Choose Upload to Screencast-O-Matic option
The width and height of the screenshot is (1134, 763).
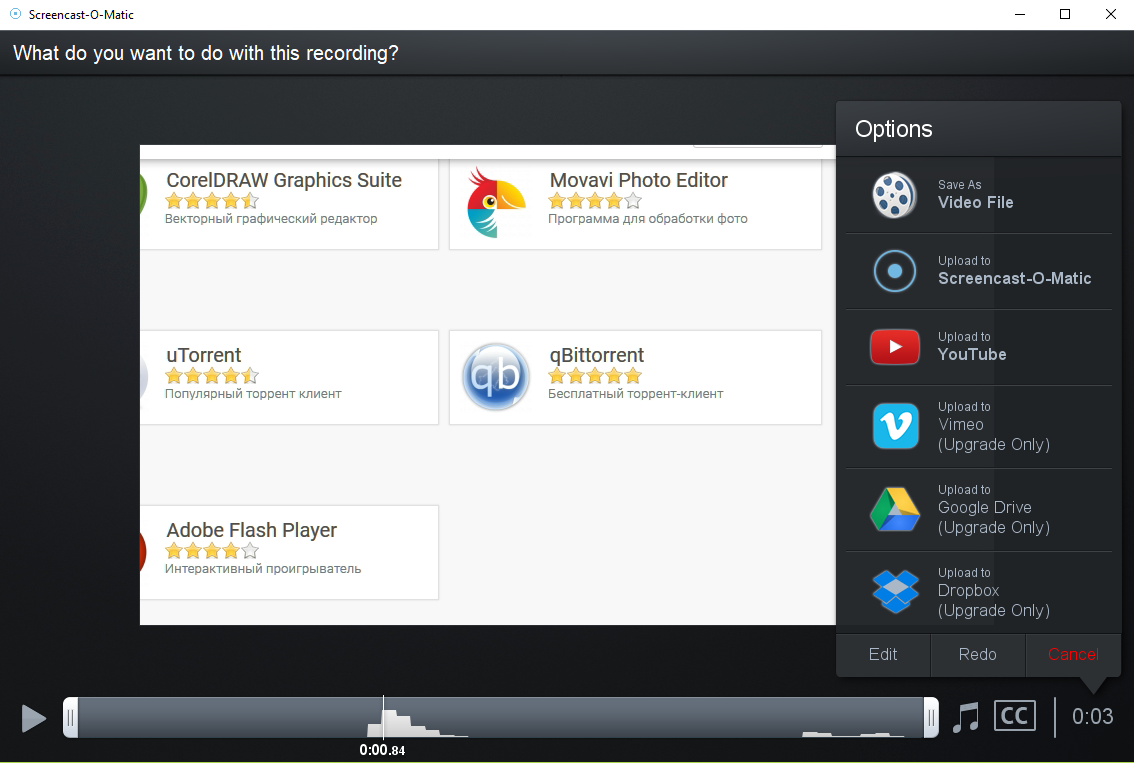point(979,271)
